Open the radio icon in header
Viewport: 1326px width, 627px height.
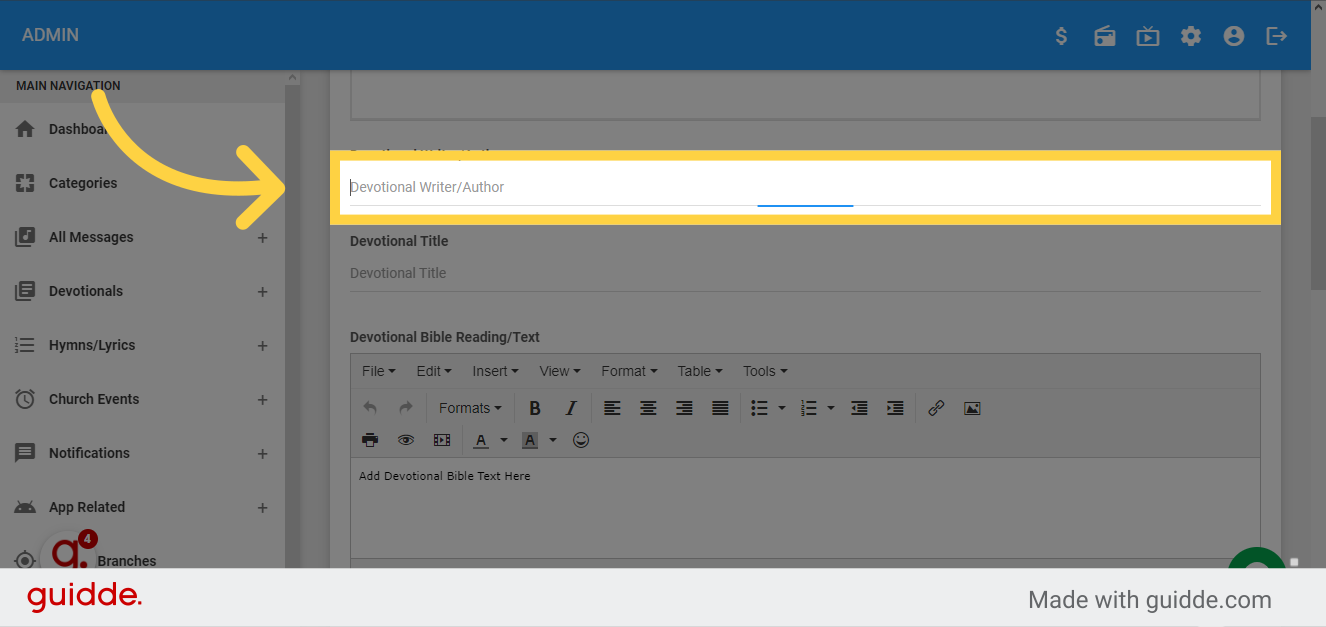[1105, 36]
